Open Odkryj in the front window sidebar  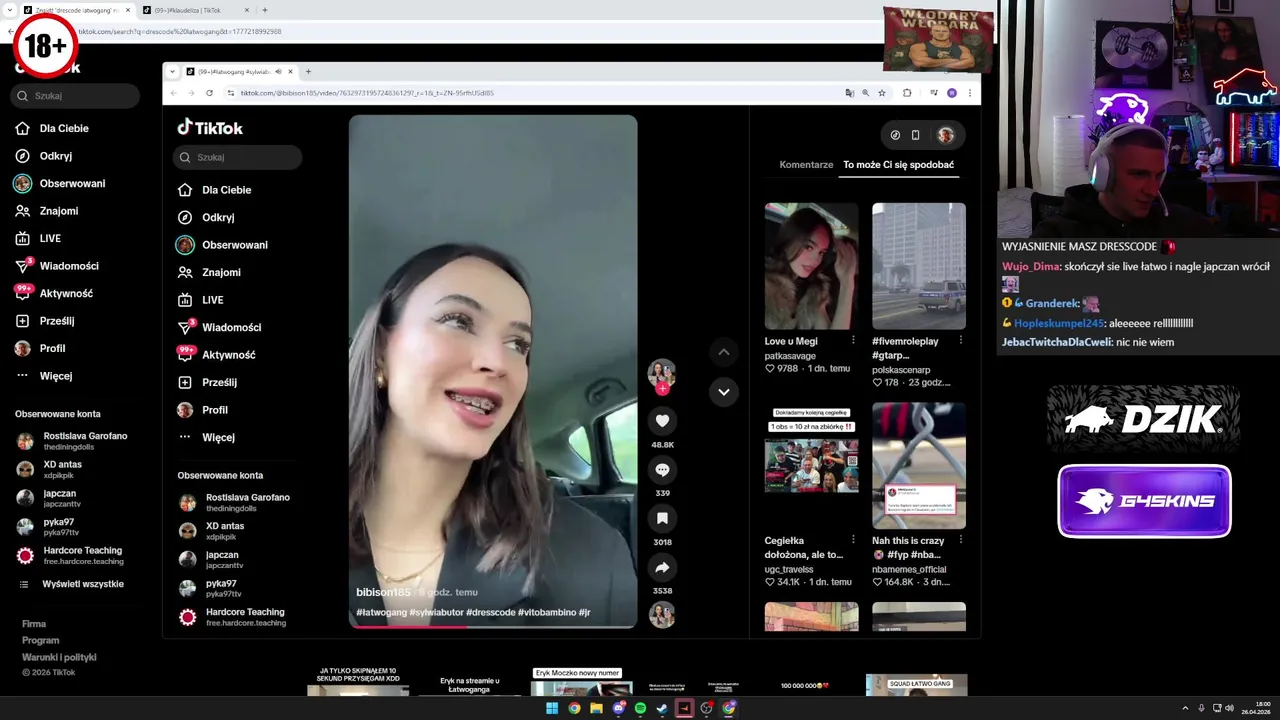[218, 217]
